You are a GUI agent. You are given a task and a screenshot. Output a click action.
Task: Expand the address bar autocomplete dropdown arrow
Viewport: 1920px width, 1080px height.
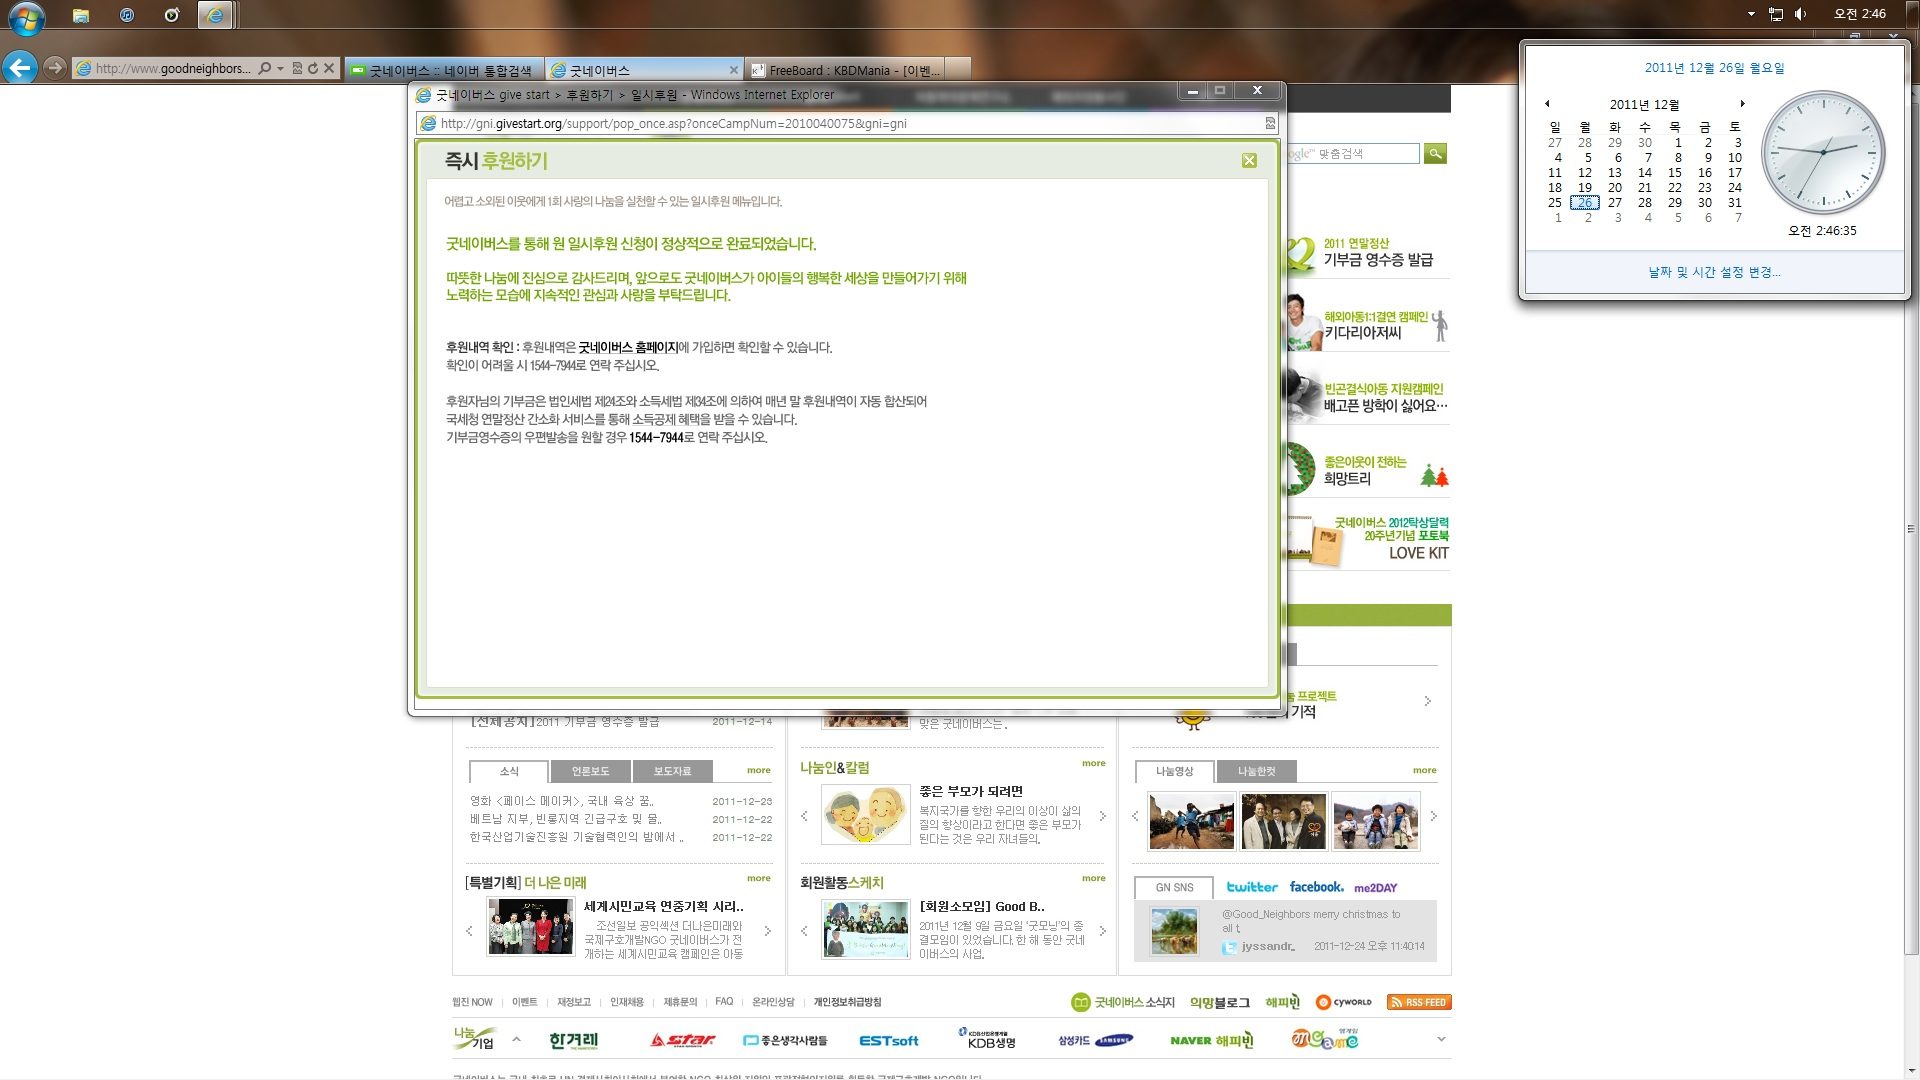click(281, 68)
